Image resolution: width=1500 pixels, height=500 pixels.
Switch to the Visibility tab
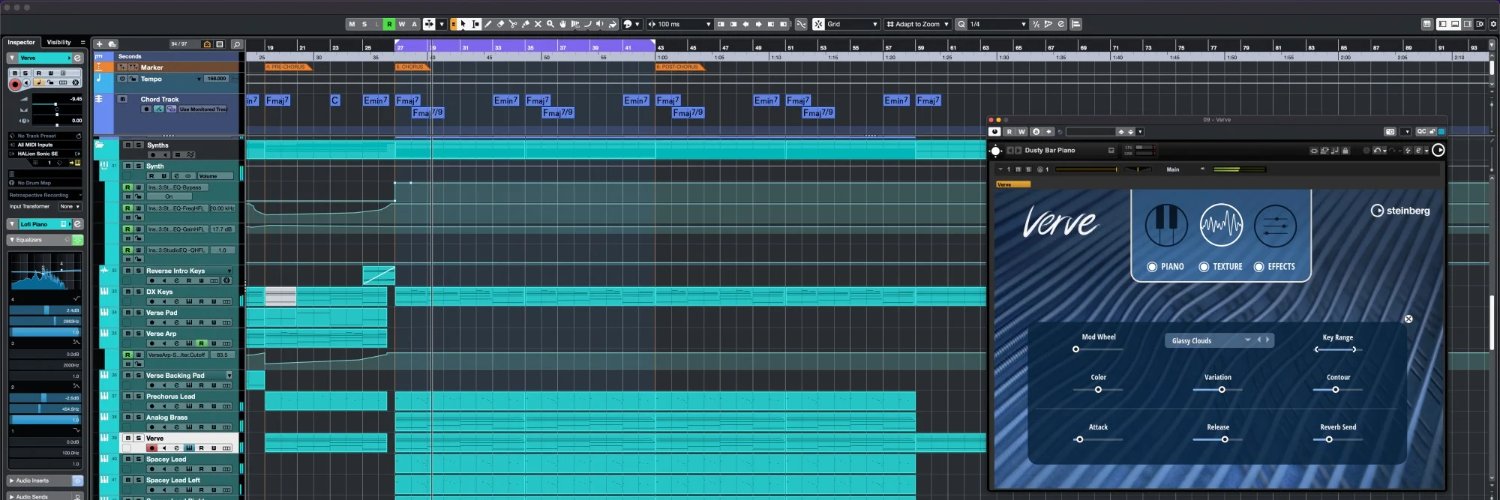58,42
